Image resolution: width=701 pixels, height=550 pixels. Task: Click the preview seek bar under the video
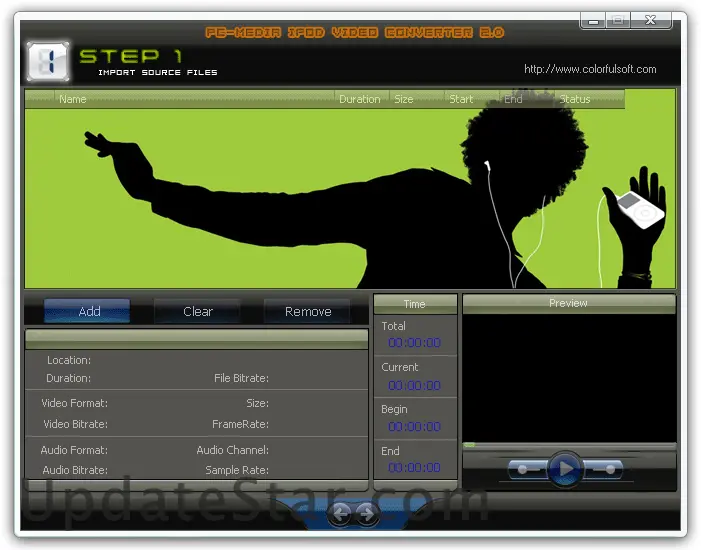coord(568,445)
